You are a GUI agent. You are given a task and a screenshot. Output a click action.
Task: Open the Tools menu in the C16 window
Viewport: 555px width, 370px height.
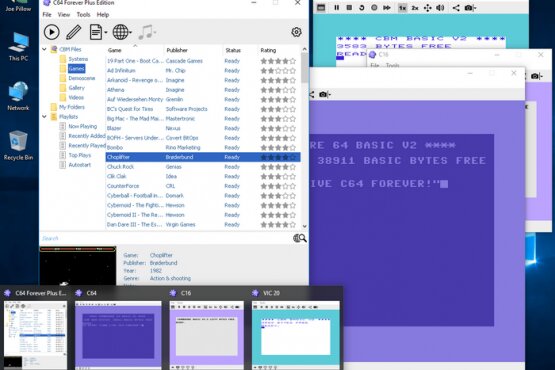point(393,66)
